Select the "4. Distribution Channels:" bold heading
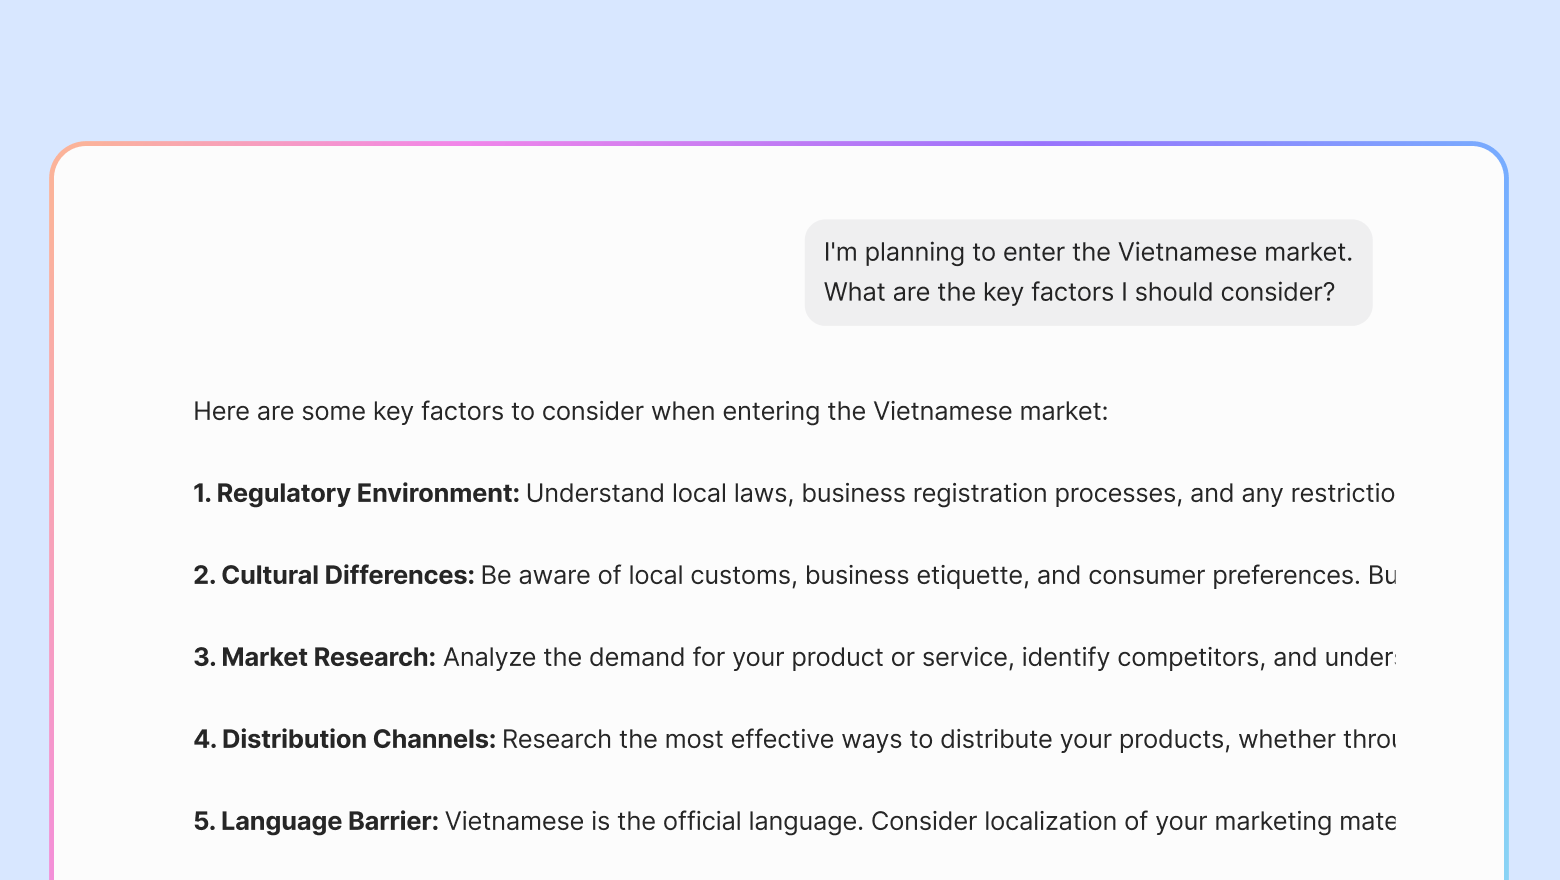The width and height of the screenshot is (1560, 880). 345,739
